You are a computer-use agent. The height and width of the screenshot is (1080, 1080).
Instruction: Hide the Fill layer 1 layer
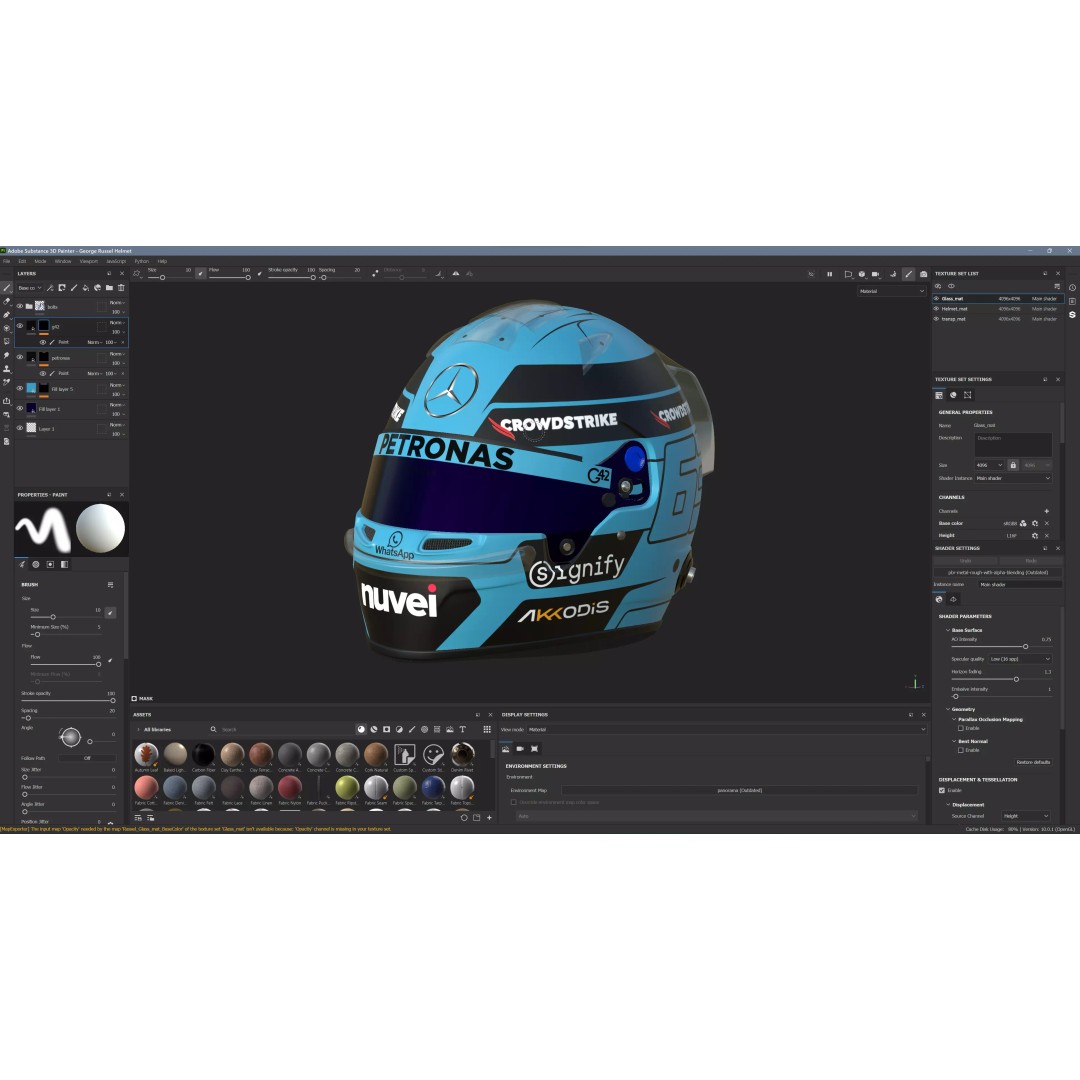[x=20, y=408]
